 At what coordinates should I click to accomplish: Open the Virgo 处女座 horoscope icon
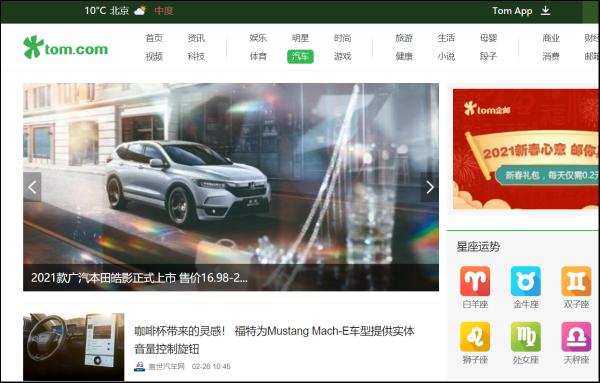click(526, 337)
